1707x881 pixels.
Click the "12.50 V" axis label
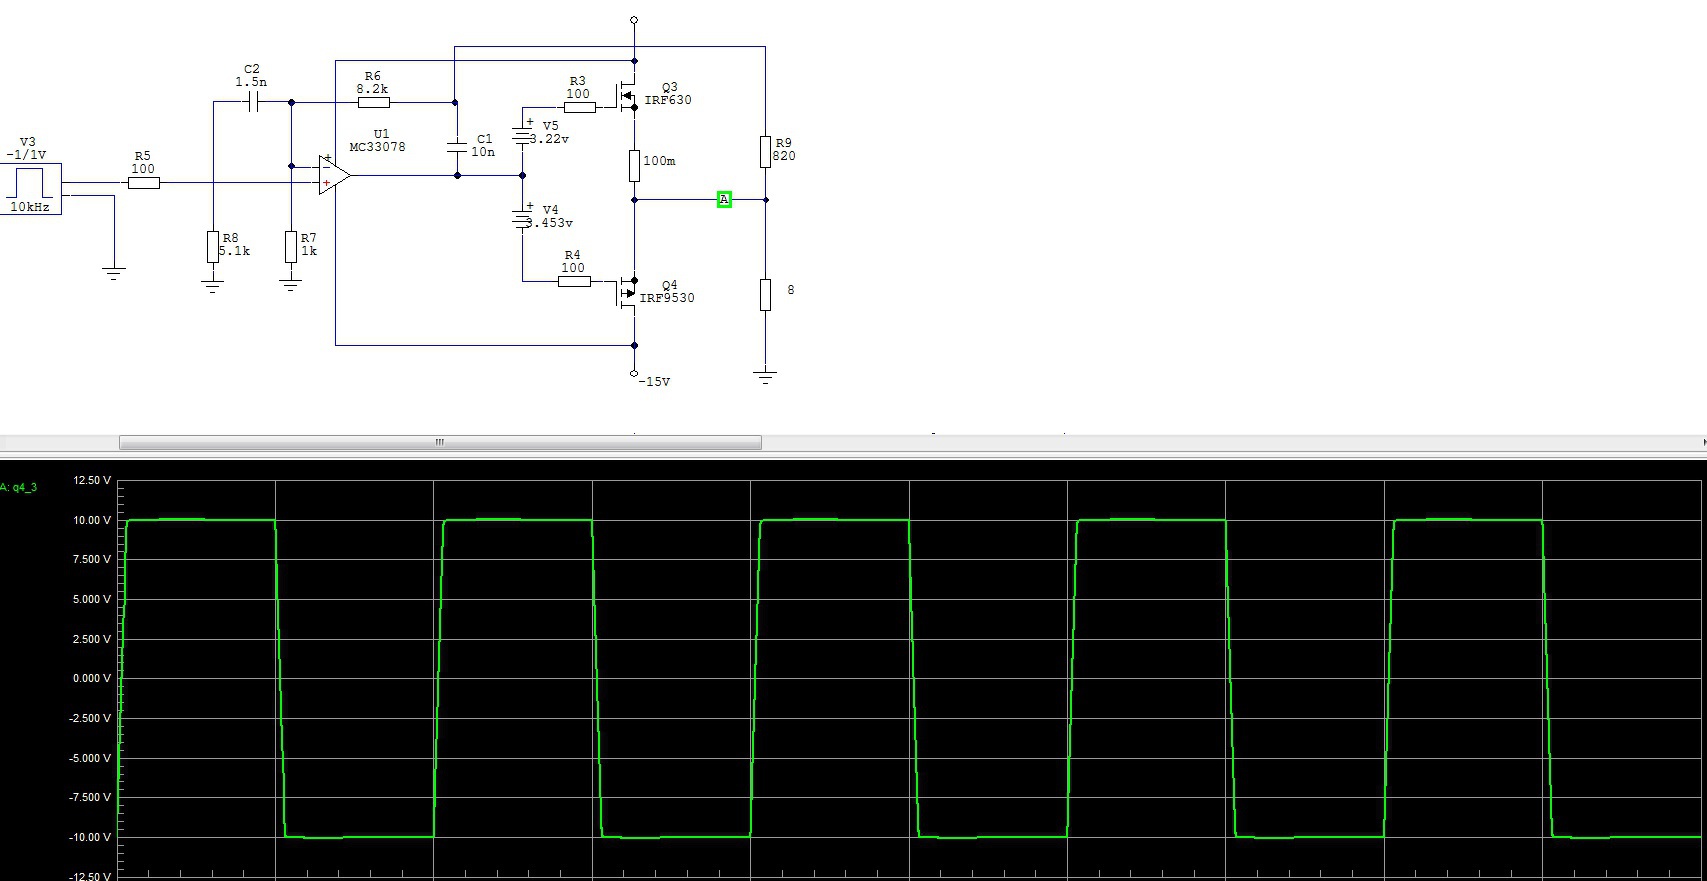[x=92, y=481]
